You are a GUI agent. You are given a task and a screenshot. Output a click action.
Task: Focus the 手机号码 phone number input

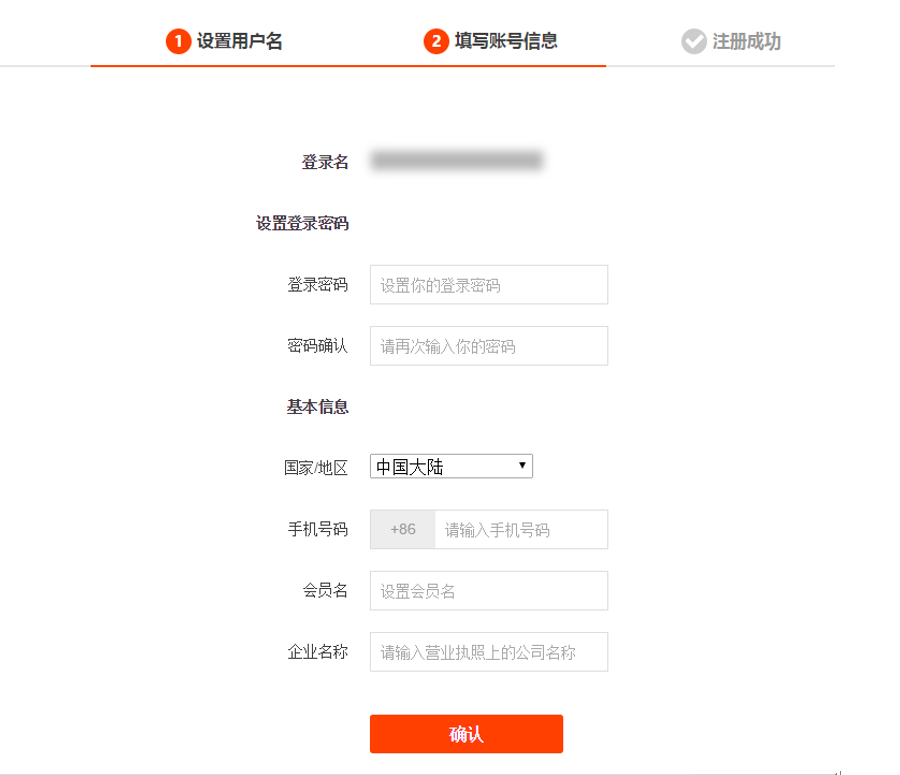[521, 529]
